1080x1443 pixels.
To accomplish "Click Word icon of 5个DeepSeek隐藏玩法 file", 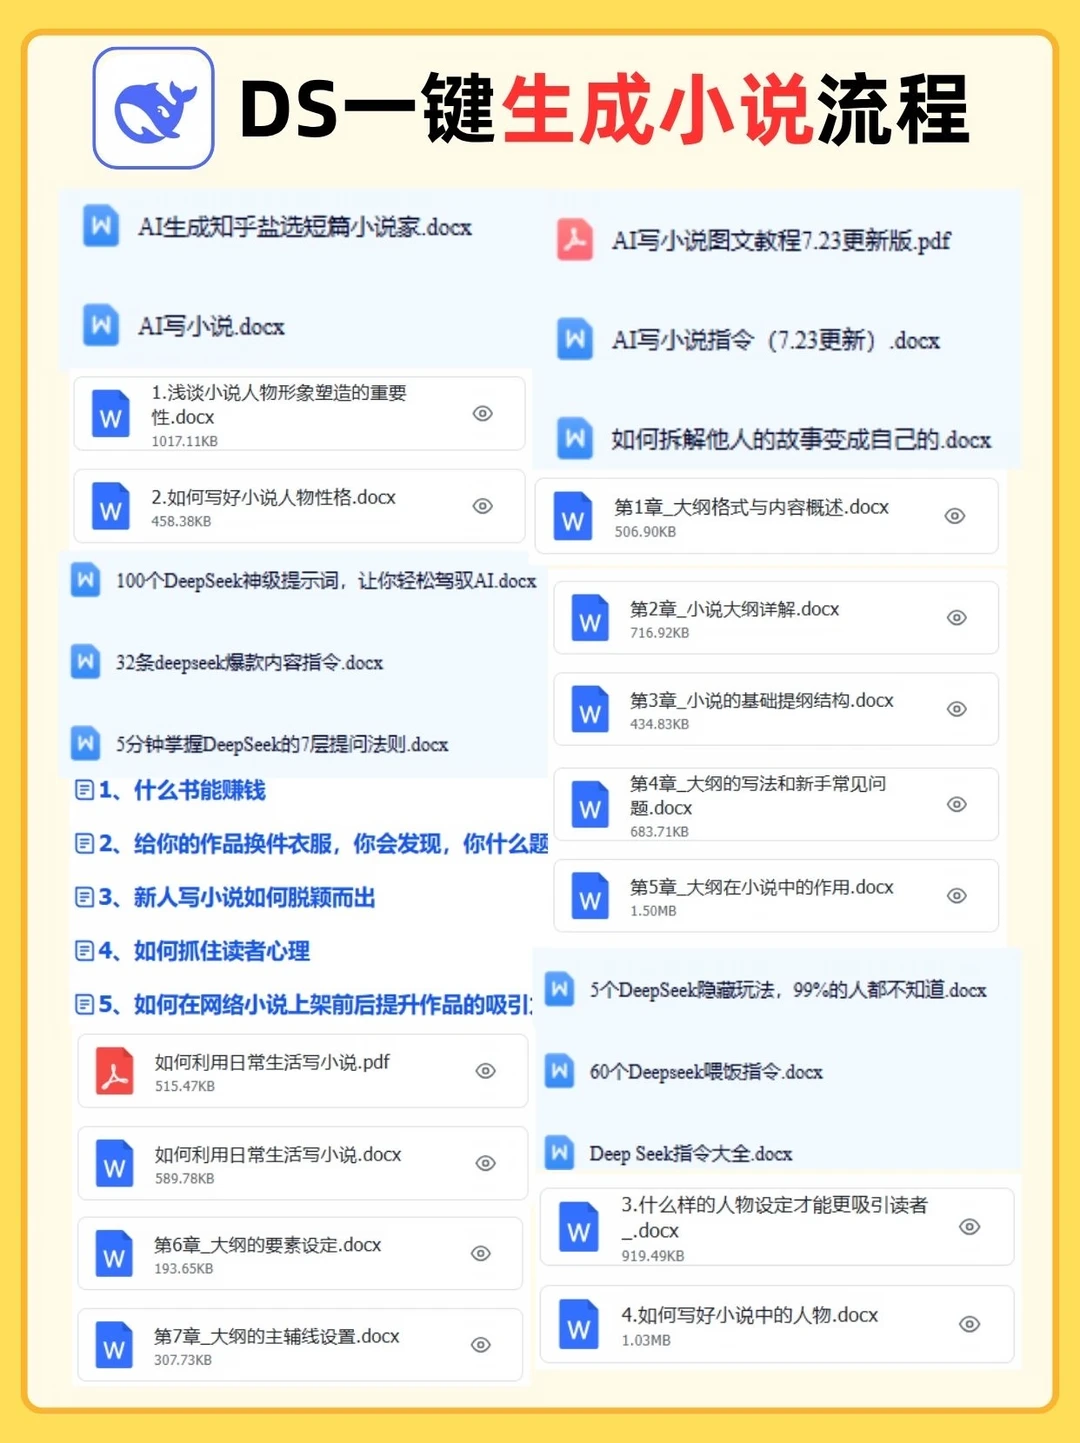I will 559,989.
